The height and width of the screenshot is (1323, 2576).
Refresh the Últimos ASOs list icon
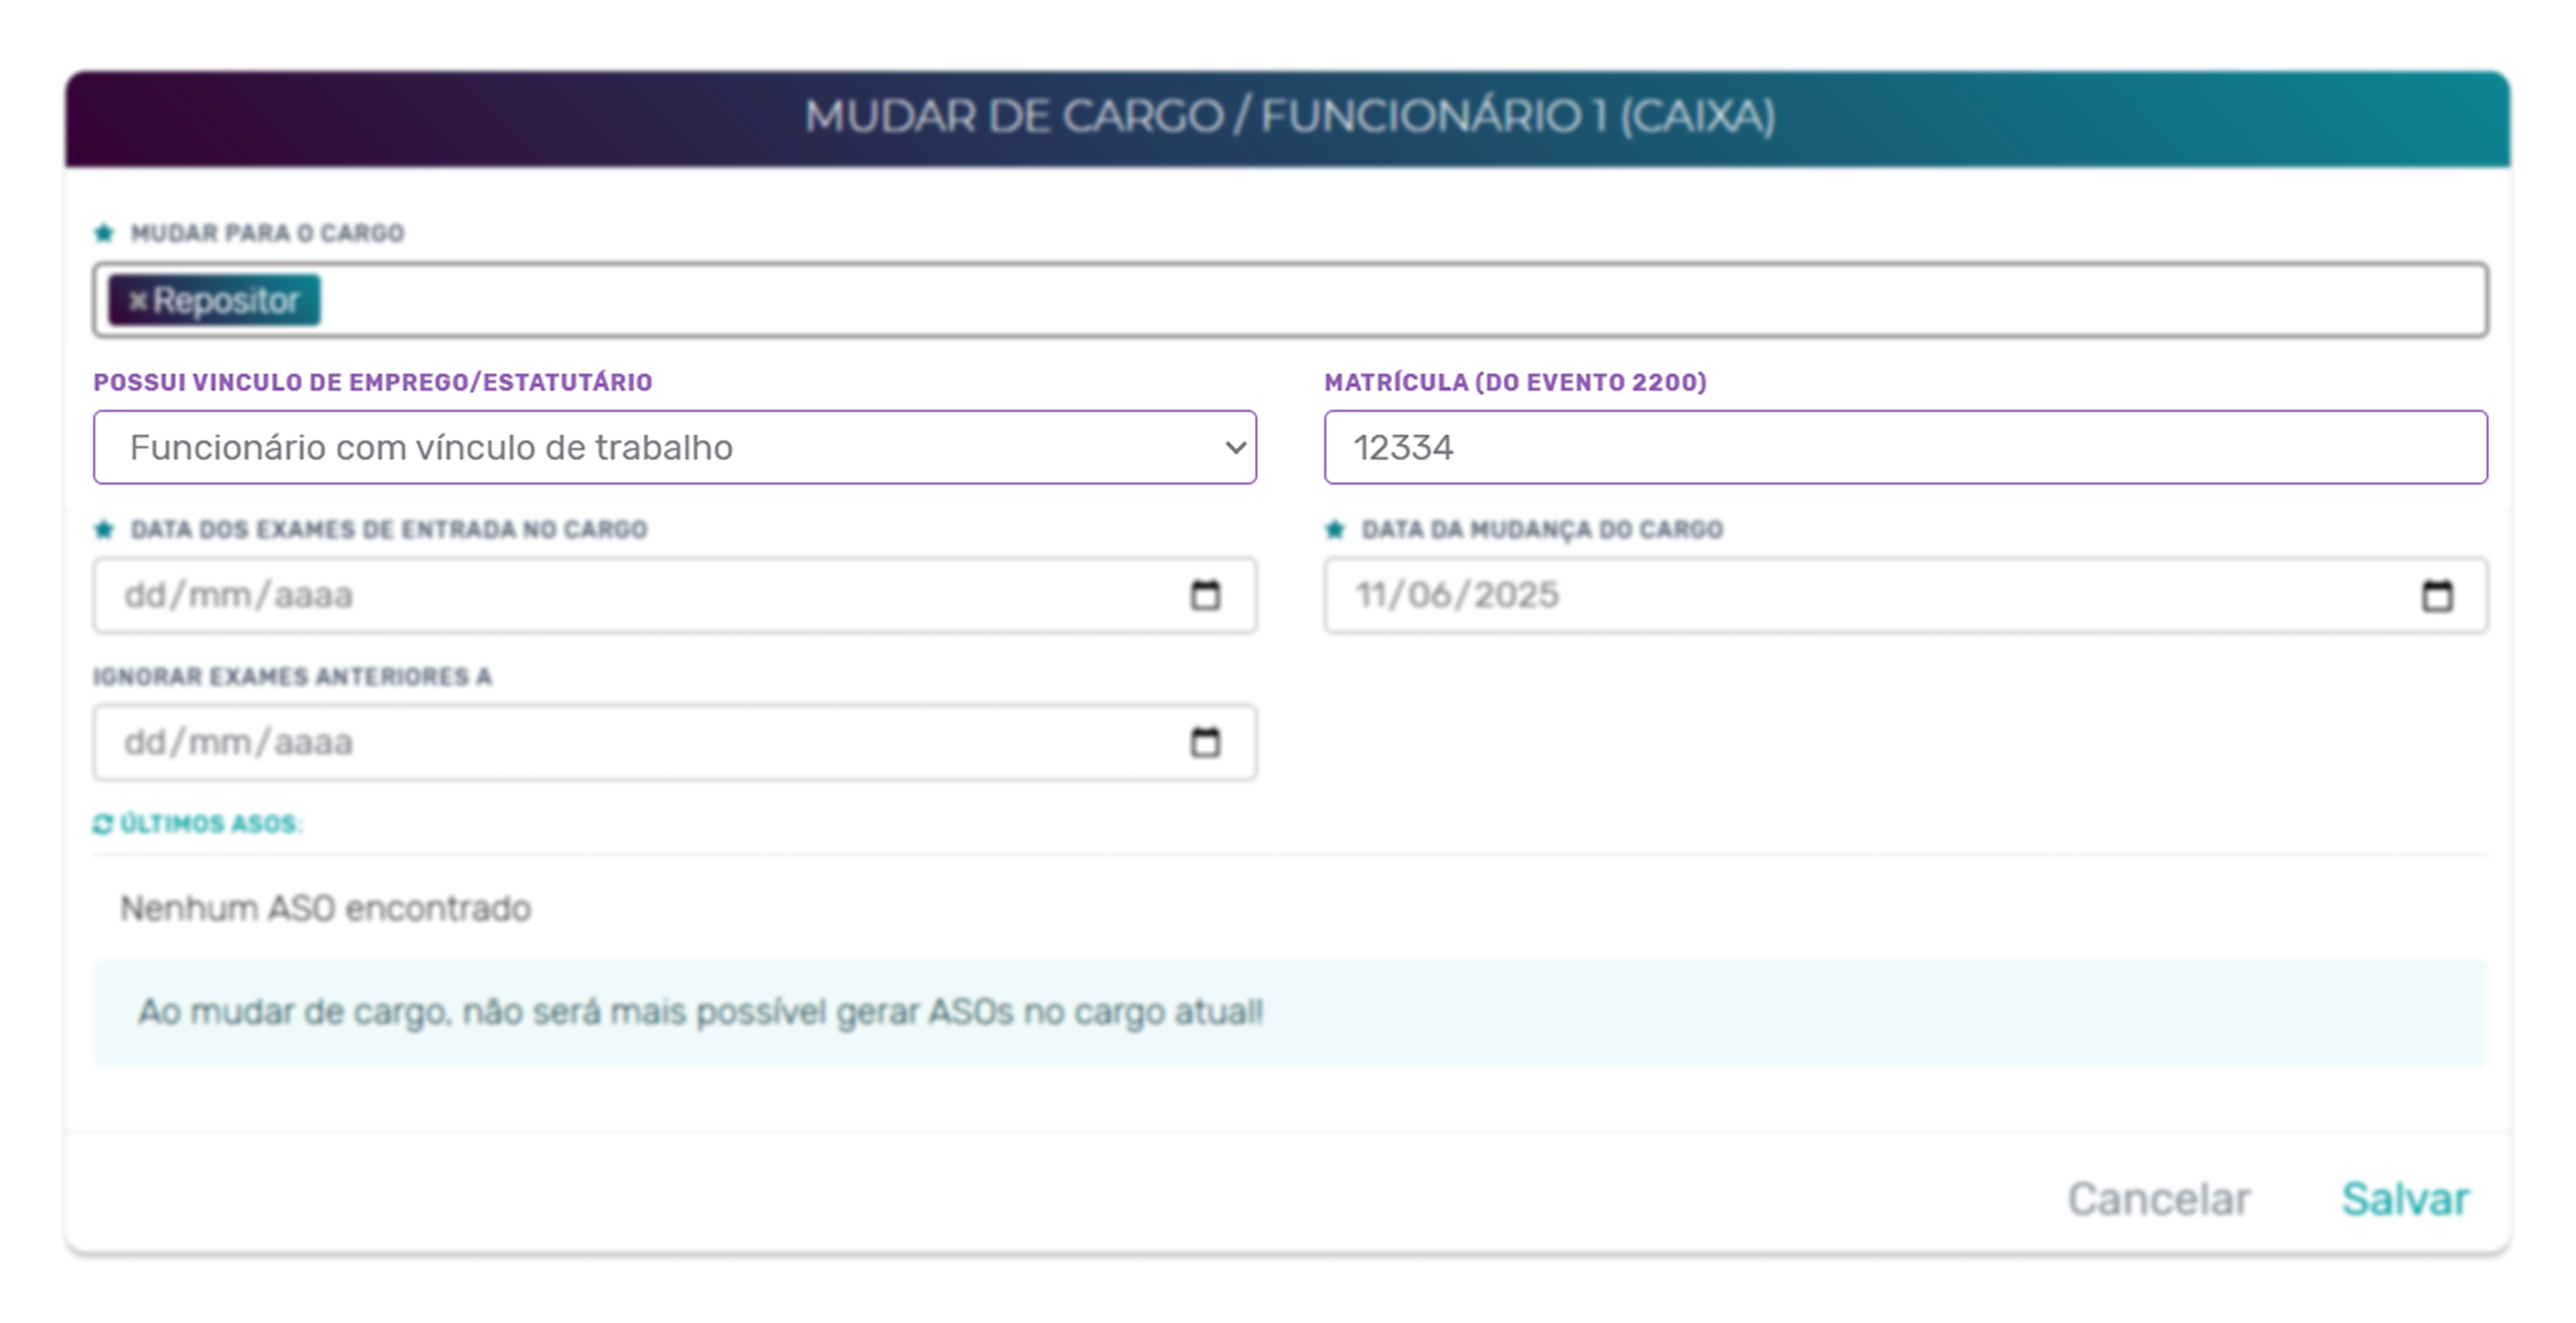(103, 824)
